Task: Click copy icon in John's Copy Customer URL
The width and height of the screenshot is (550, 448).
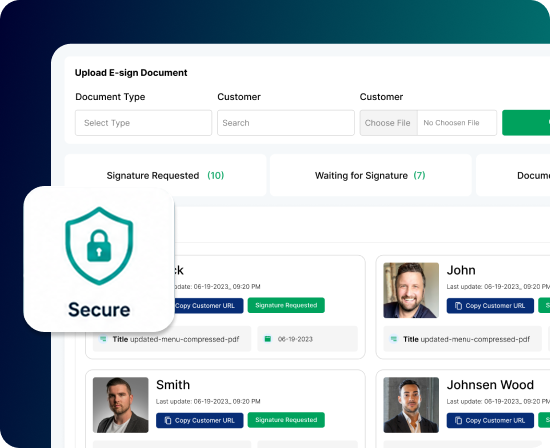Action: [x=458, y=306]
